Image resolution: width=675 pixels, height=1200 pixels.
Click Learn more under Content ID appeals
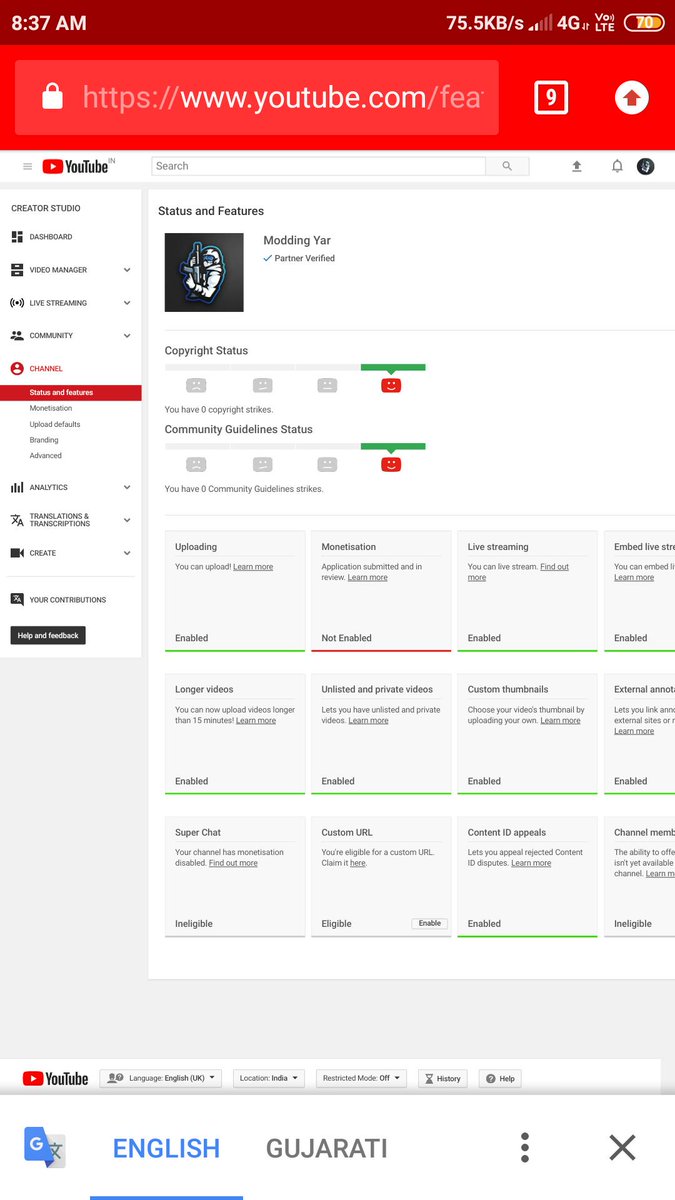[531, 863]
